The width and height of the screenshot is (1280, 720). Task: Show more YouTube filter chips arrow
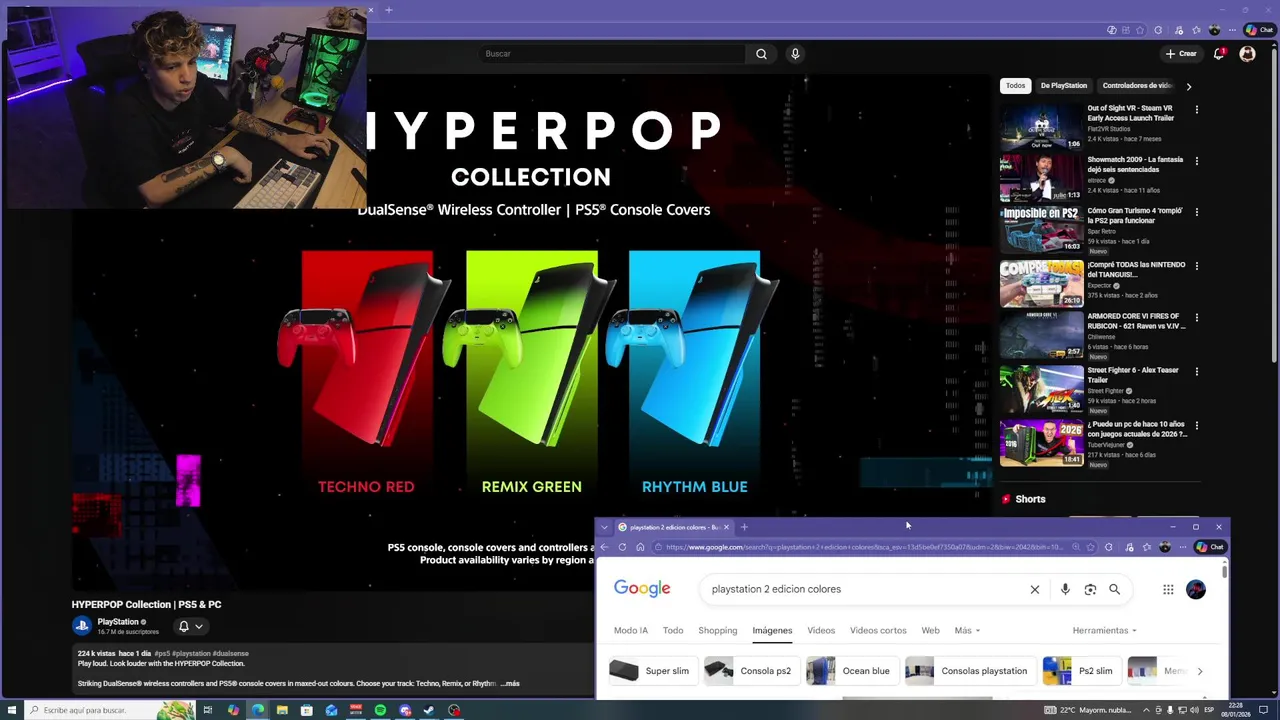(x=1189, y=86)
